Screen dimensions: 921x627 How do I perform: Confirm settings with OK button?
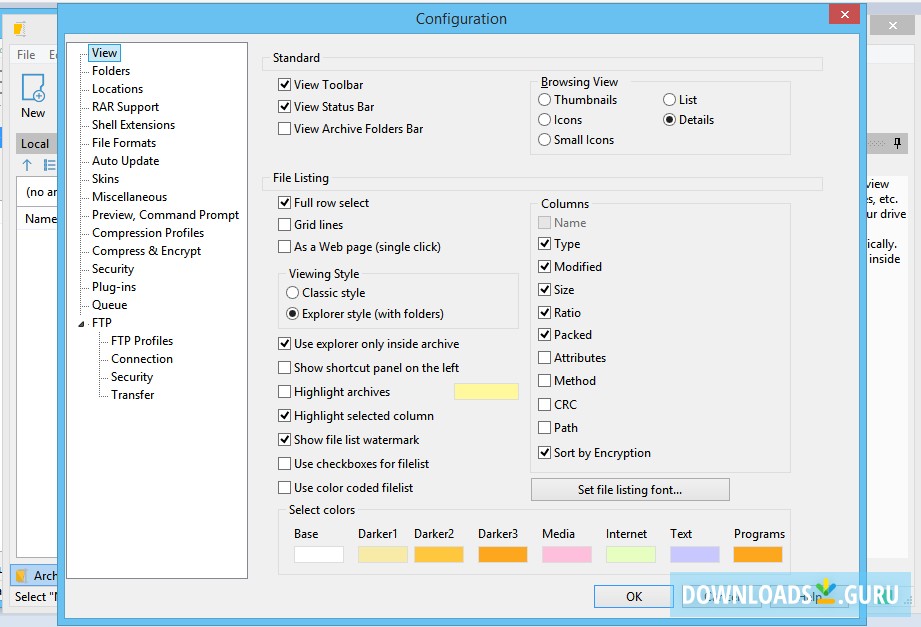(x=634, y=596)
